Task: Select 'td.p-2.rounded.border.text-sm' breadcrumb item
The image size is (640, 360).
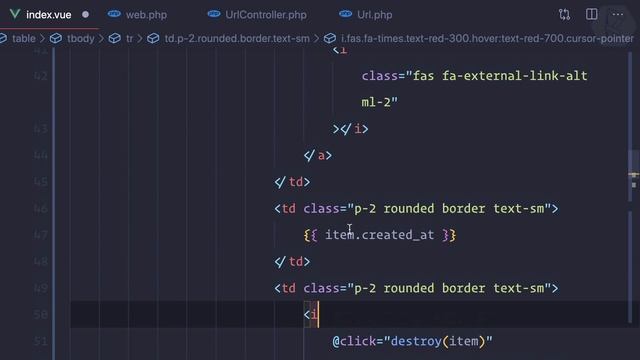Action: pos(237,39)
